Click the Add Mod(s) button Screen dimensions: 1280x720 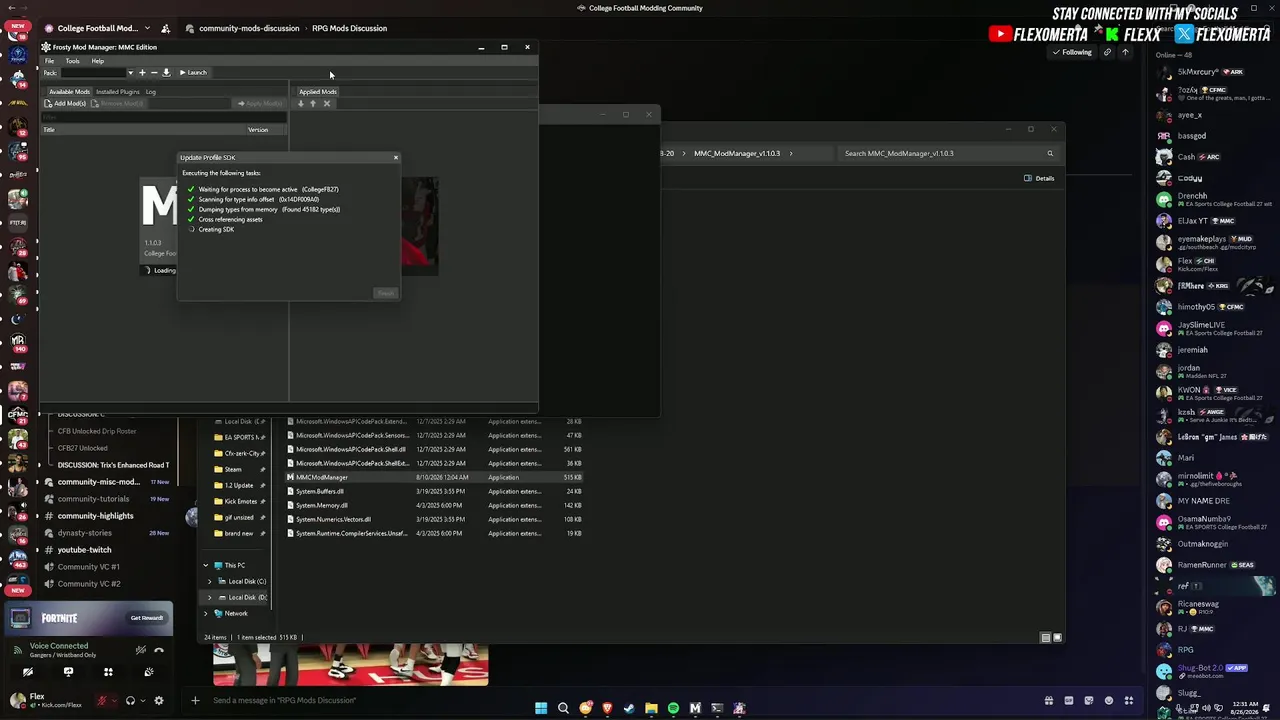(66, 103)
